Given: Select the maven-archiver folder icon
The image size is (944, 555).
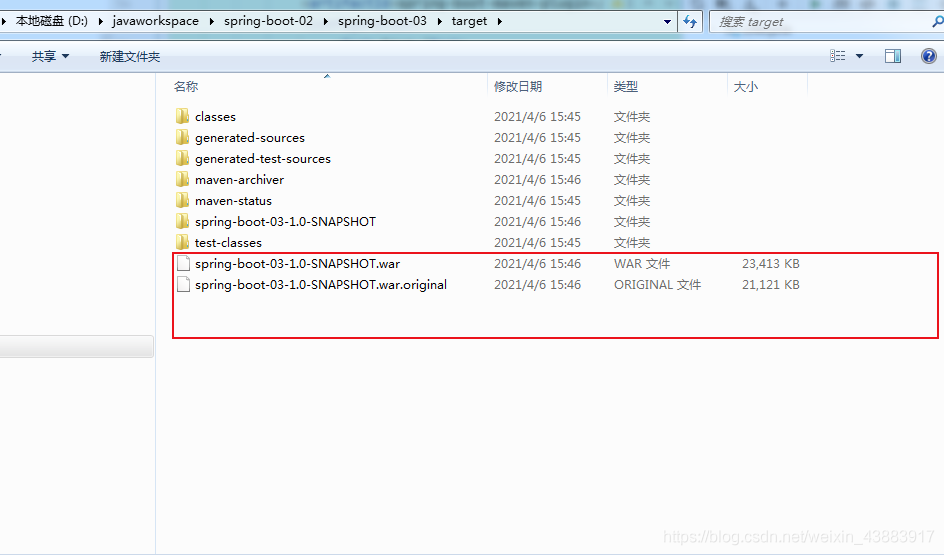Looking at the screenshot, I should click(x=183, y=179).
